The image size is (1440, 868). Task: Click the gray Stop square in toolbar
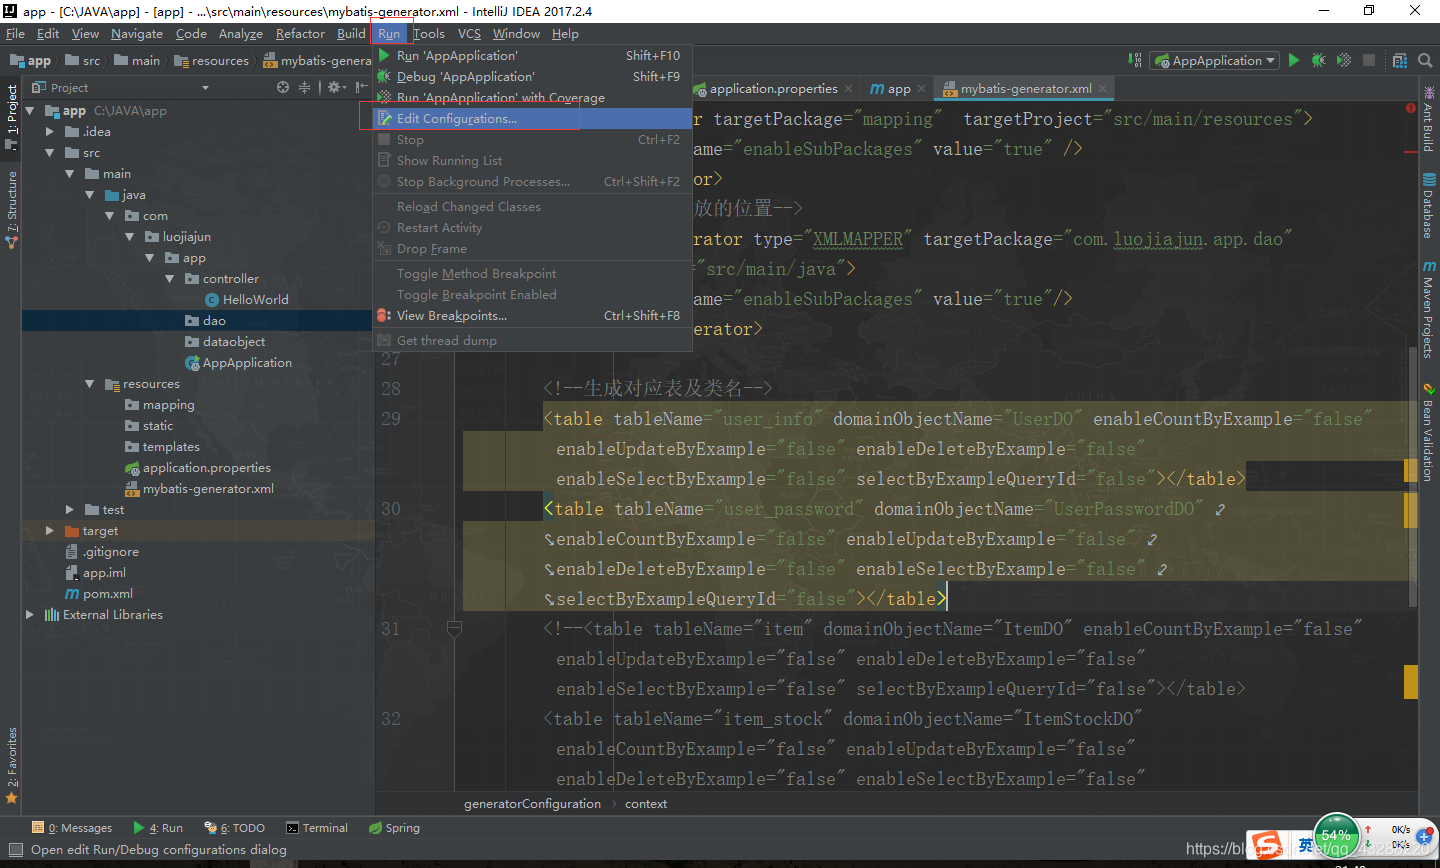pos(1369,60)
